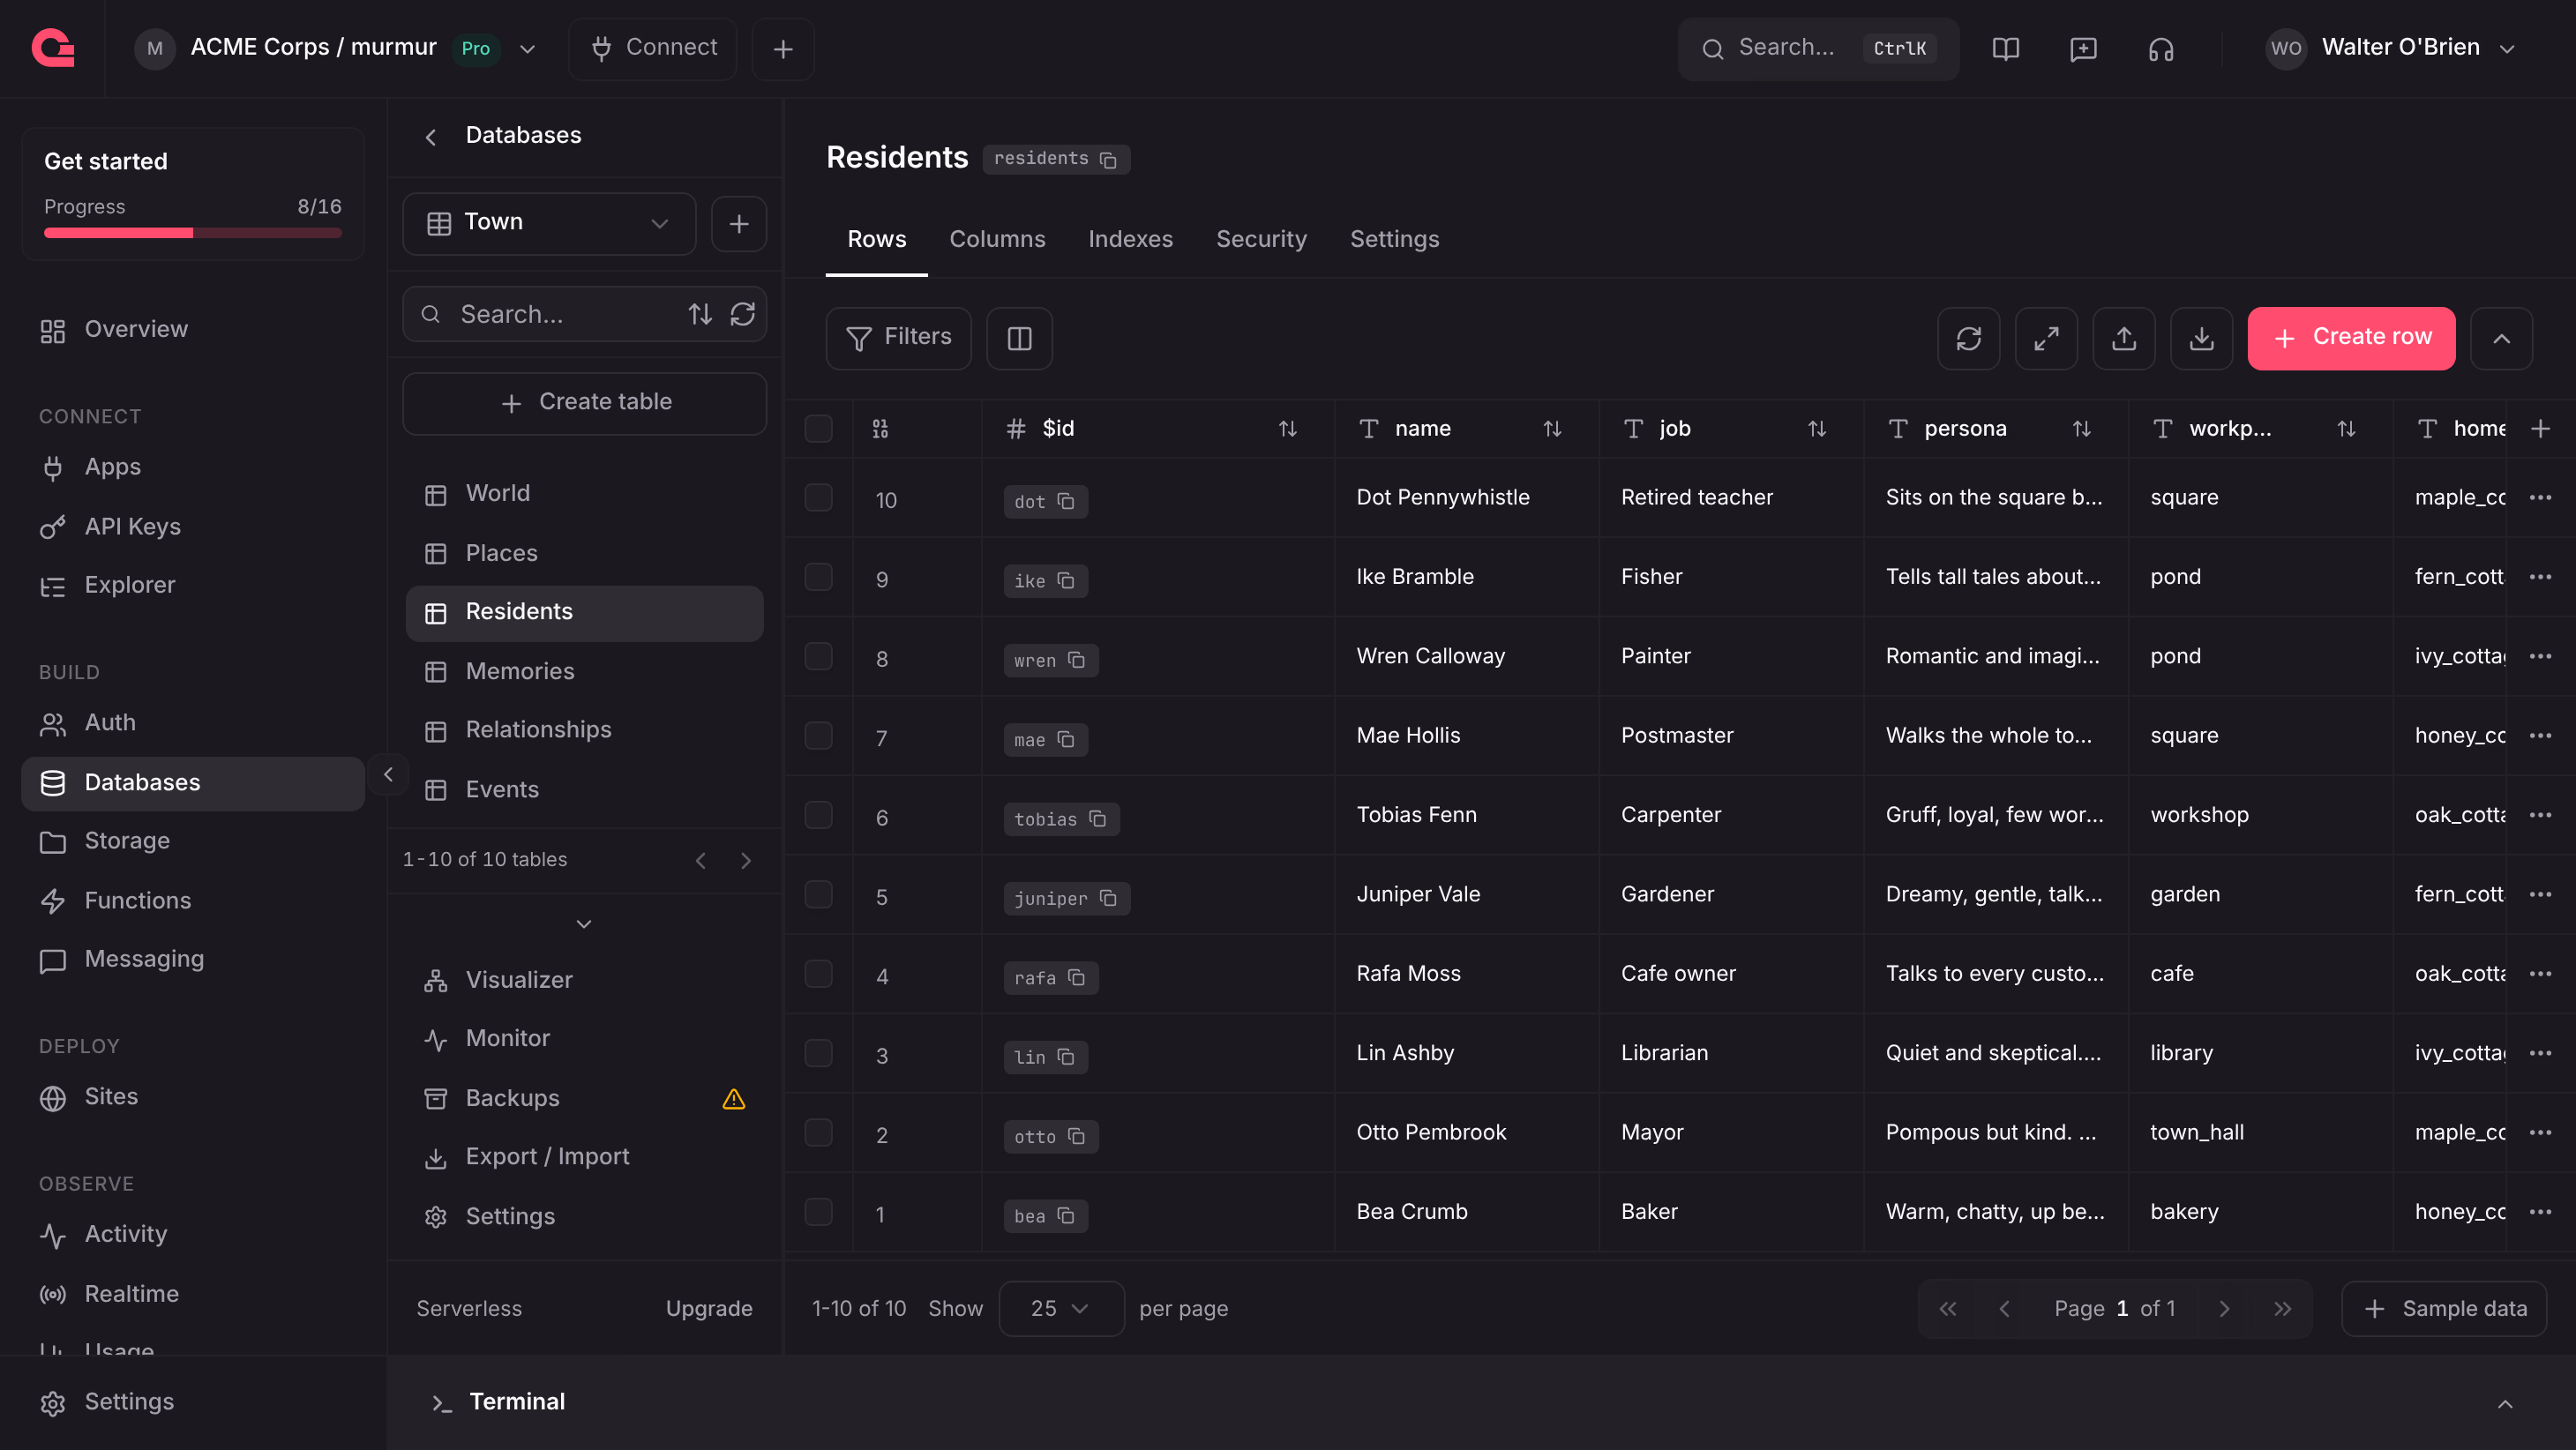Copy the 'juniper' row ID
Viewport: 2576px width, 1450px height.
pyautogui.click(x=1108, y=898)
